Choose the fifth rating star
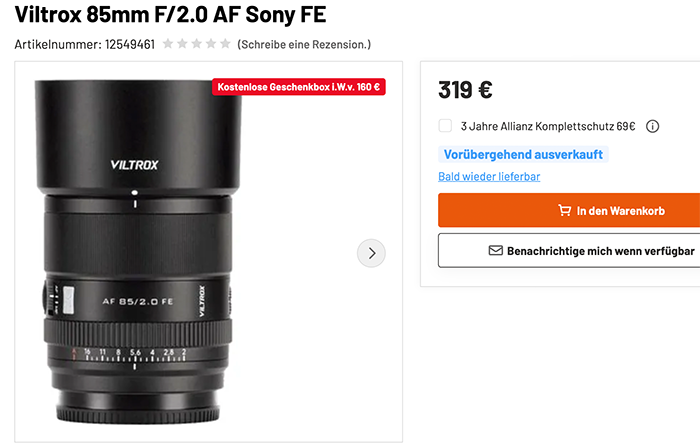 224,44
